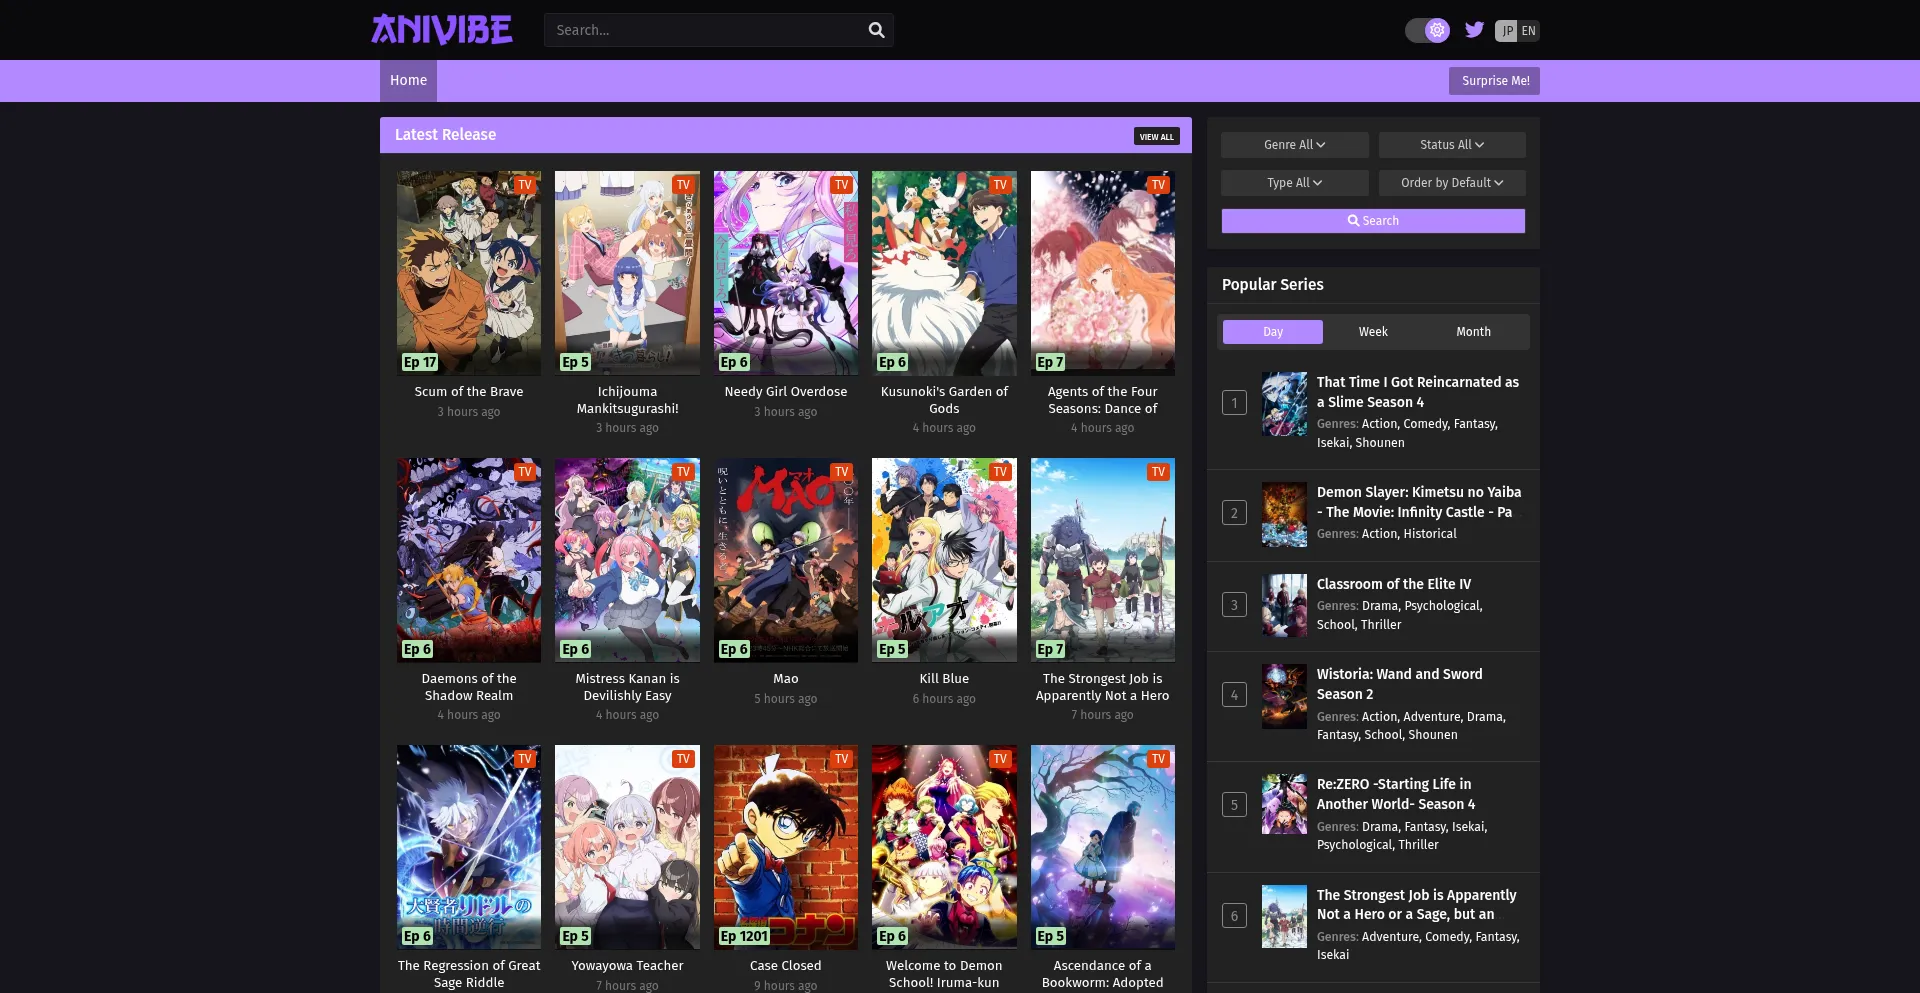The width and height of the screenshot is (1920, 993).
Task: Click the Psychological genre on Classroom of the Elite
Action: 1442,606
